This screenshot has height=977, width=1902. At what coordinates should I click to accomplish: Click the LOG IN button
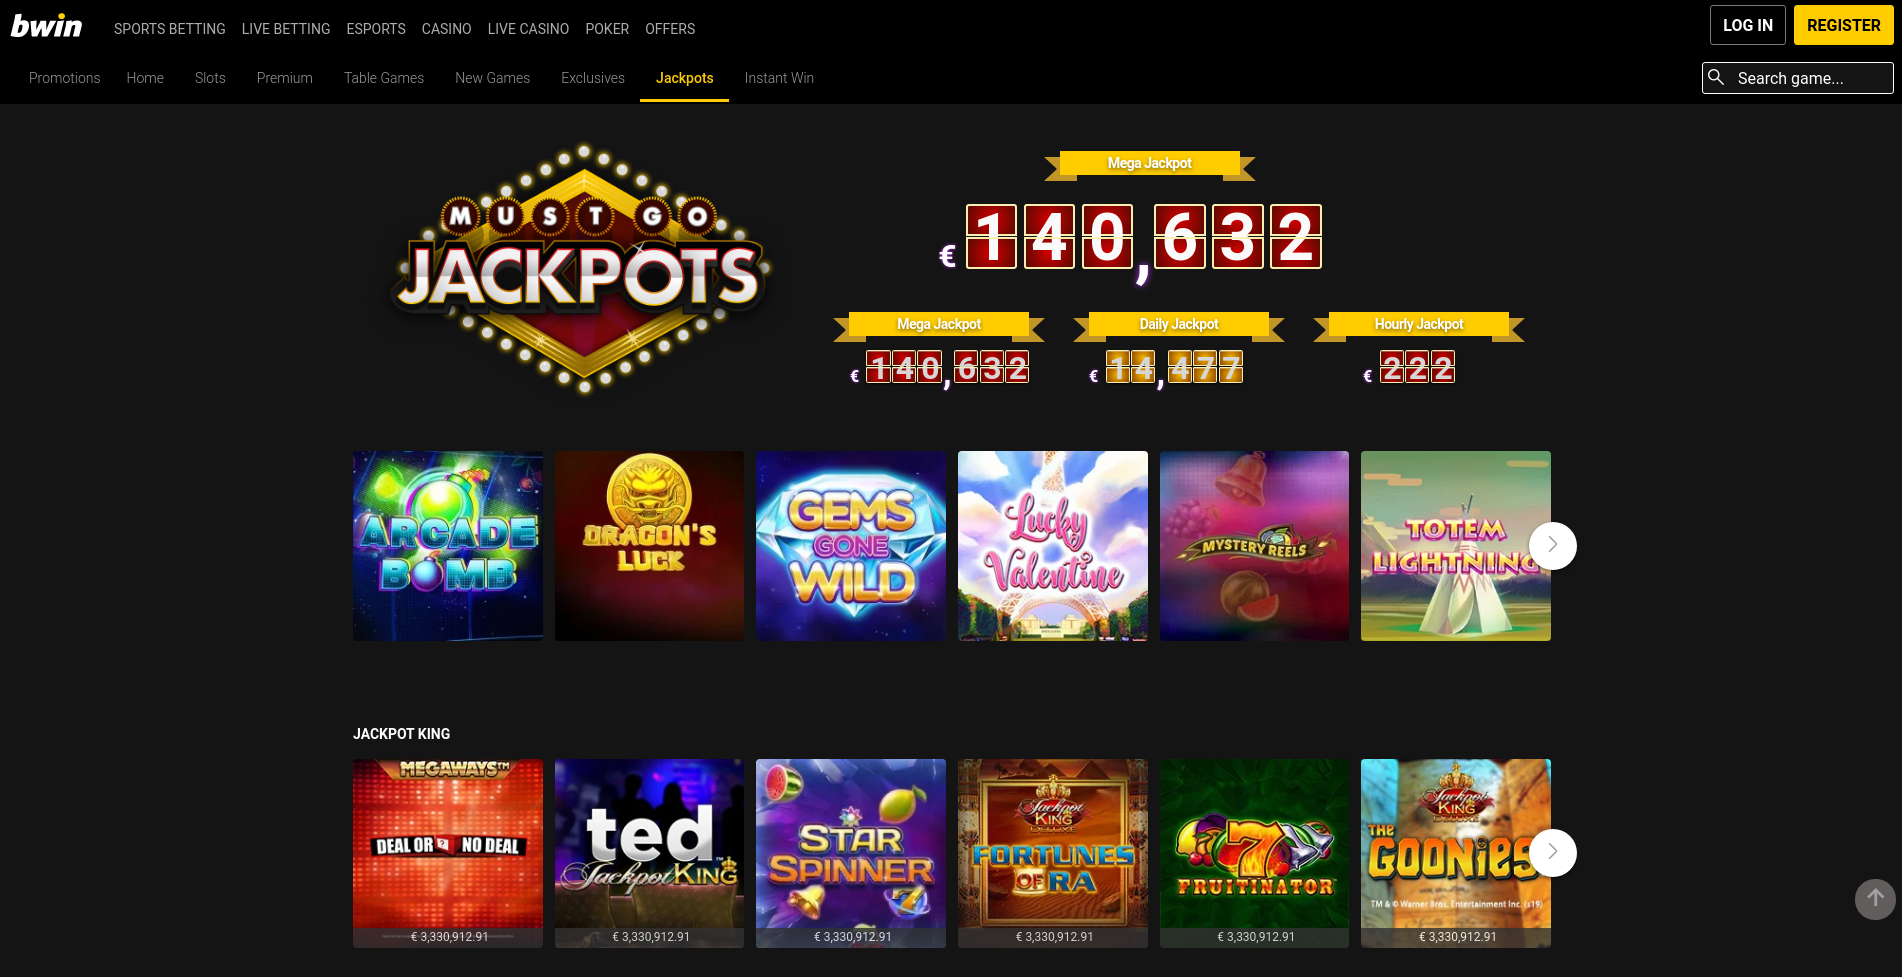(x=1747, y=25)
